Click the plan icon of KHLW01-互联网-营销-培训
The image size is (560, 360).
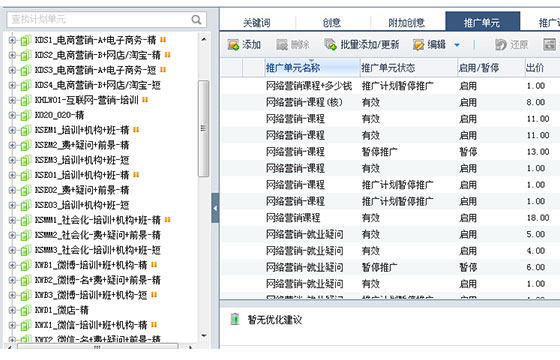point(26,100)
